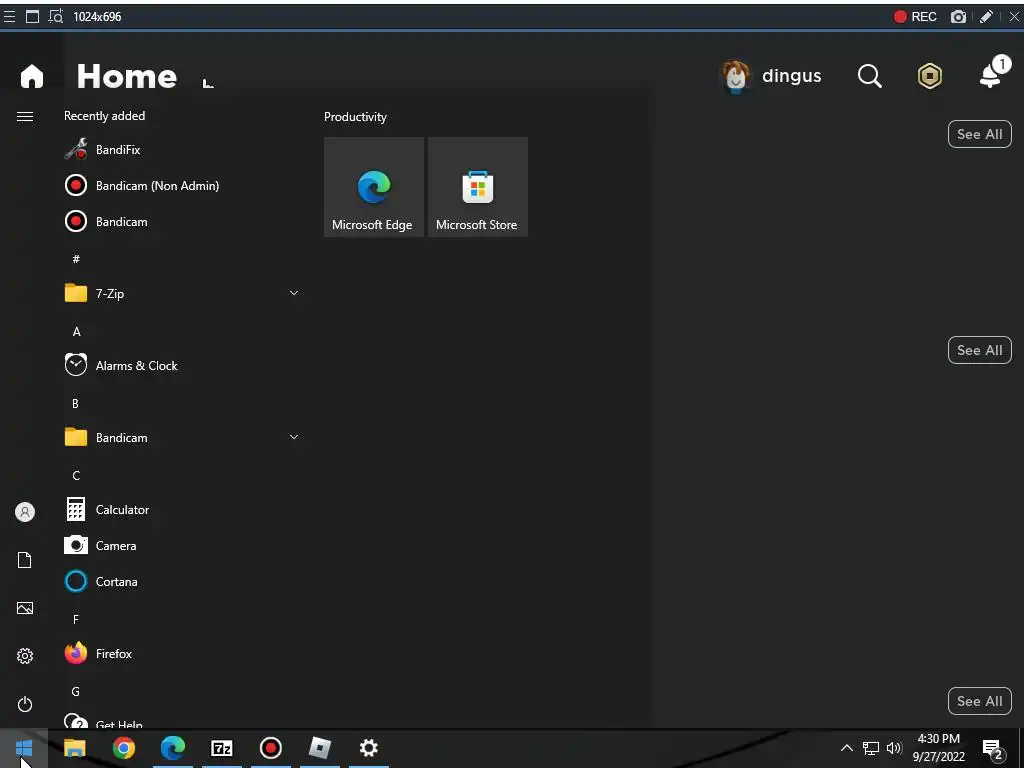The width and height of the screenshot is (1024, 768).
Task: Click the Roblox Home icon
Action: [31, 76]
